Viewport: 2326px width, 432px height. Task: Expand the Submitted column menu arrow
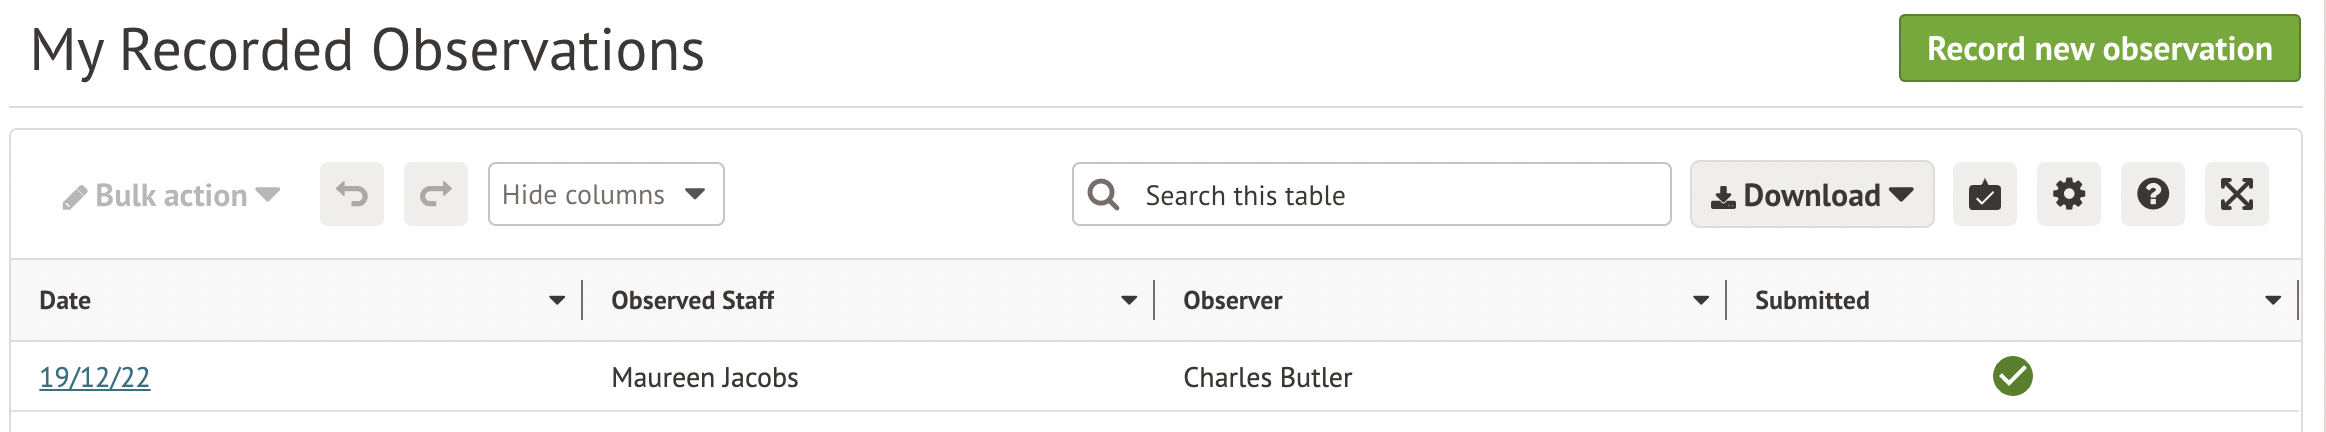click(x=2273, y=300)
